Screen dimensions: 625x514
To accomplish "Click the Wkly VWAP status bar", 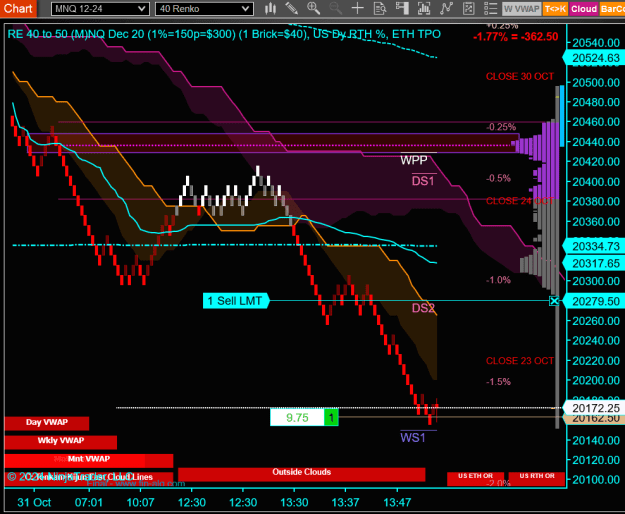I will pyautogui.click(x=61, y=441).
